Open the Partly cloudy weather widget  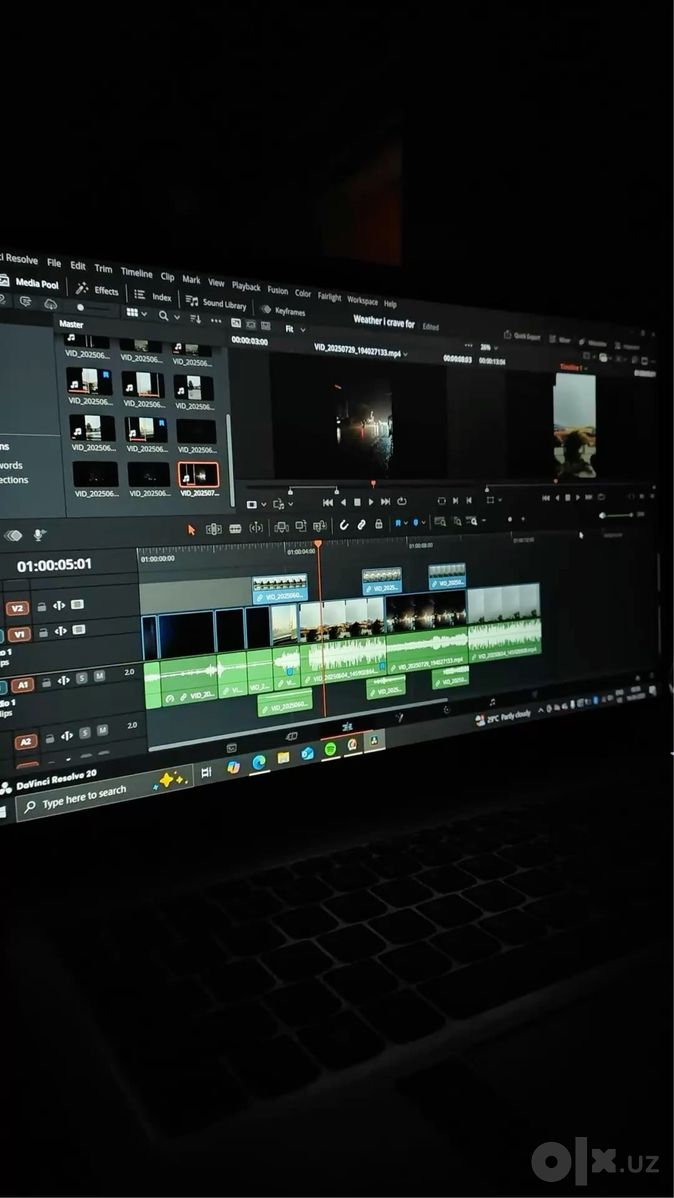point(503,717)
